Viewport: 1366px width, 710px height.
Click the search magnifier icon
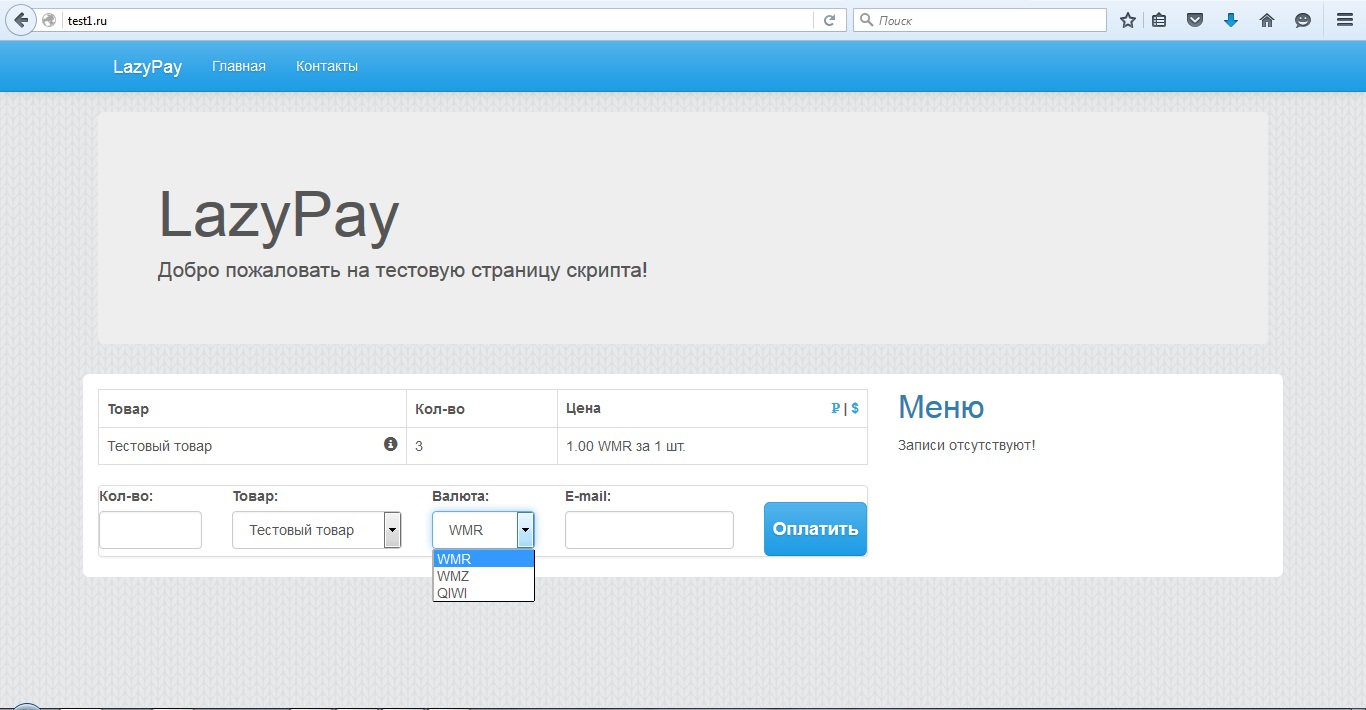click(867, 20)
